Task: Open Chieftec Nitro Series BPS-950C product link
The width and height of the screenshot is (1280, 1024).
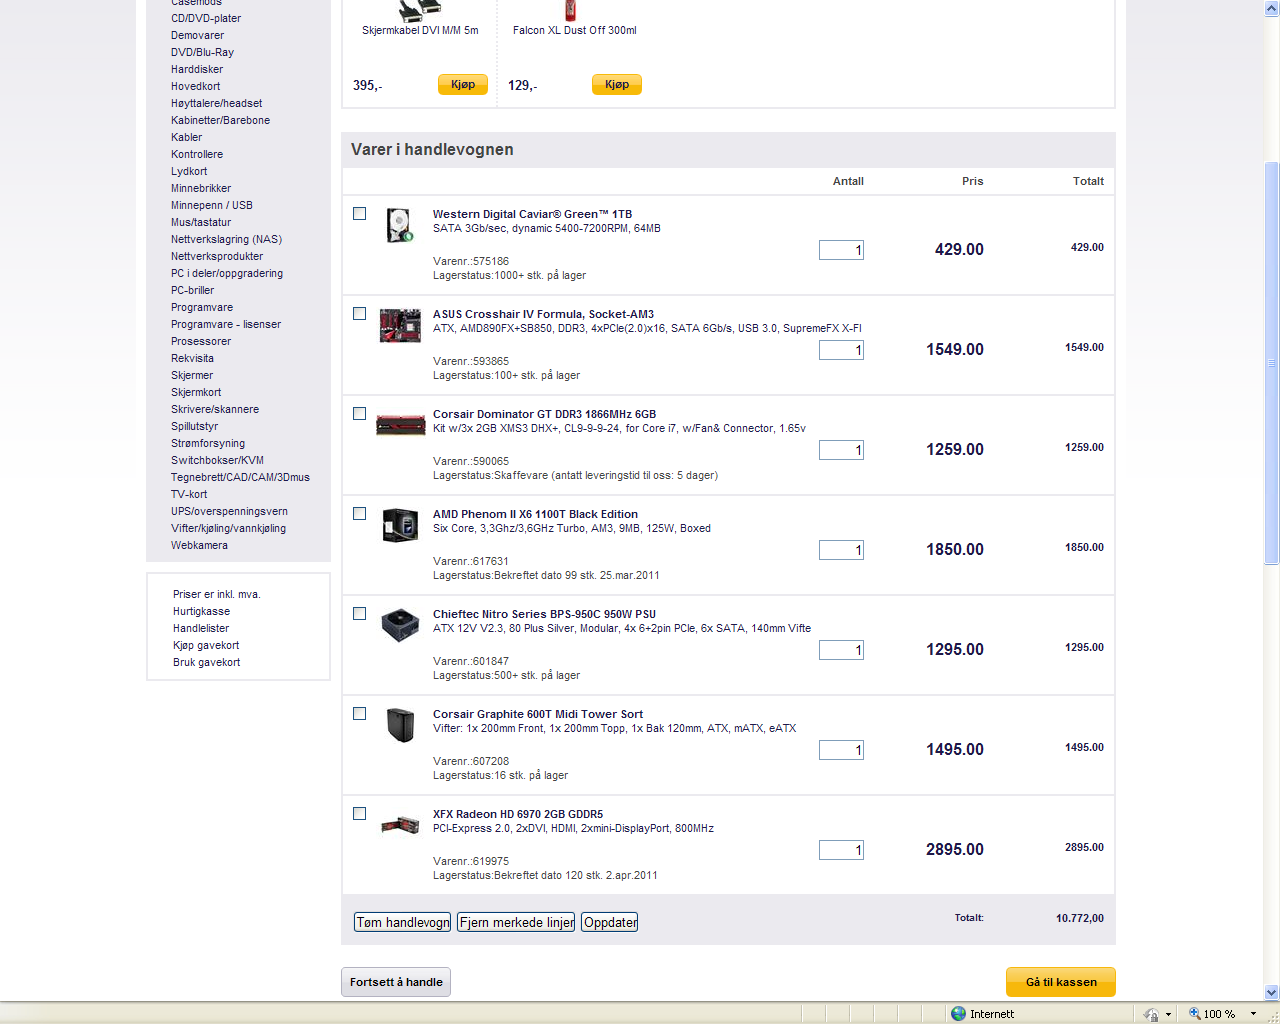Action: (544, 614)
